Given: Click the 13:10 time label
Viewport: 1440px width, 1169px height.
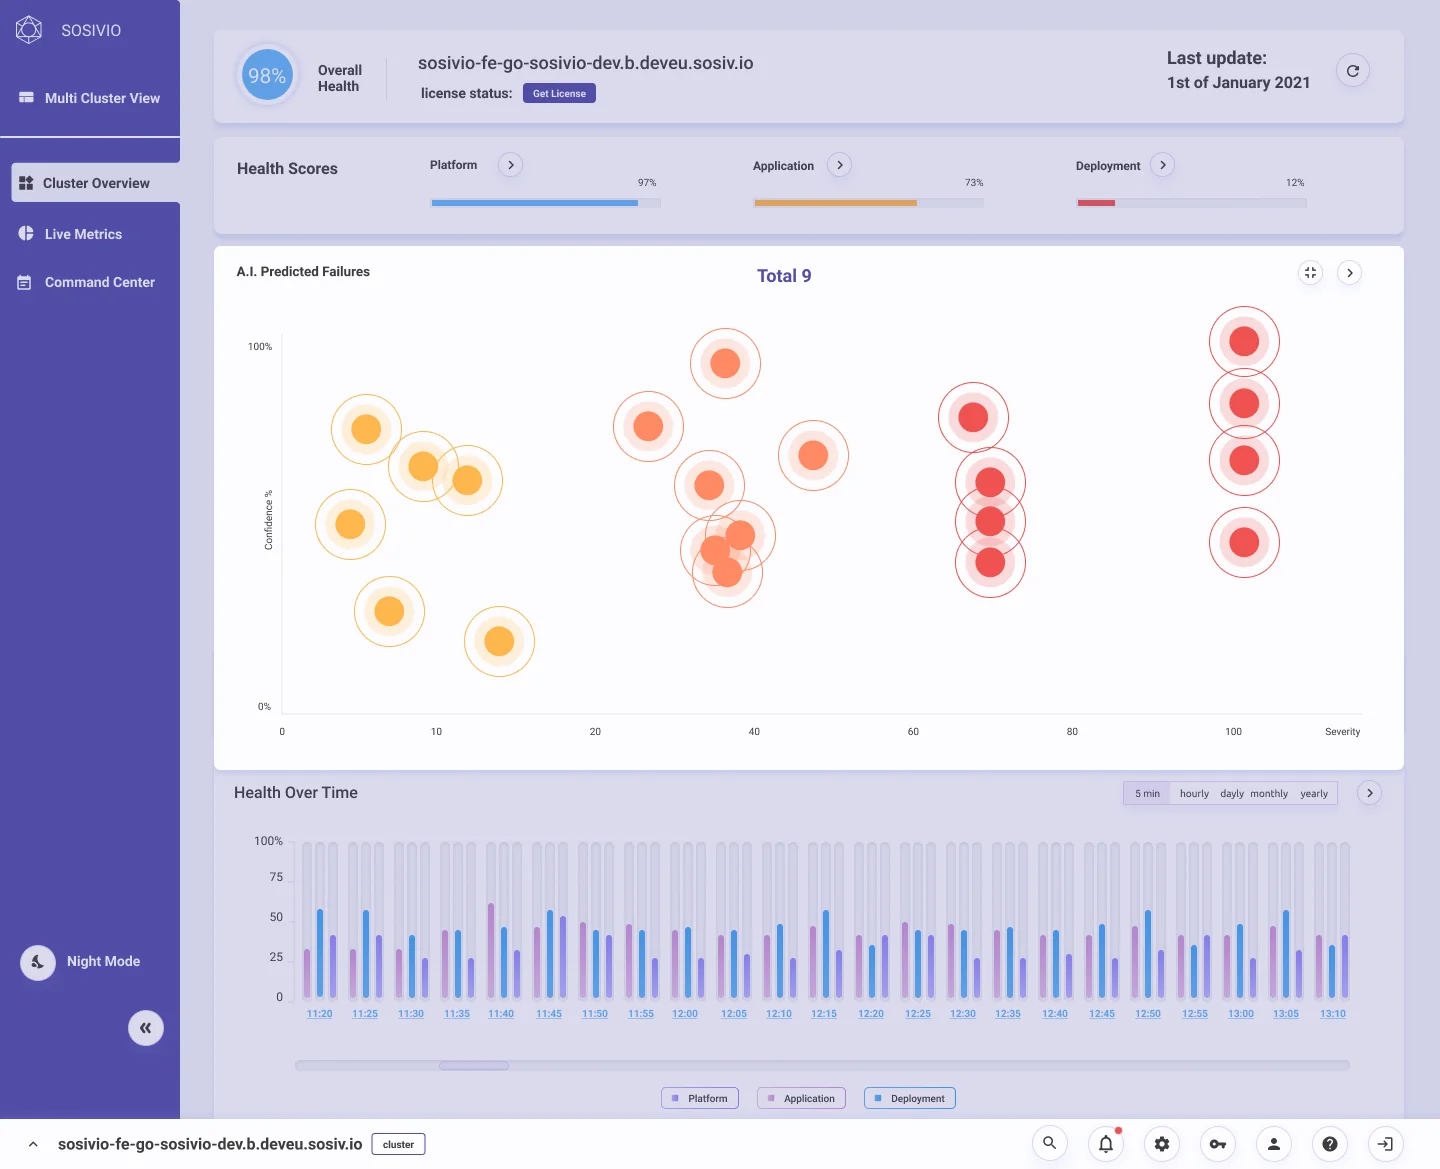Looking at the screenshot, I should click(x=1333, y=1014).
